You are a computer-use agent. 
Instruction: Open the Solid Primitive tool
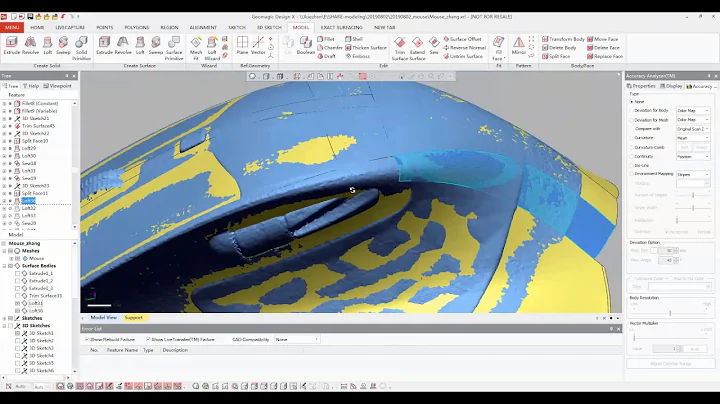tap(81, 48)
